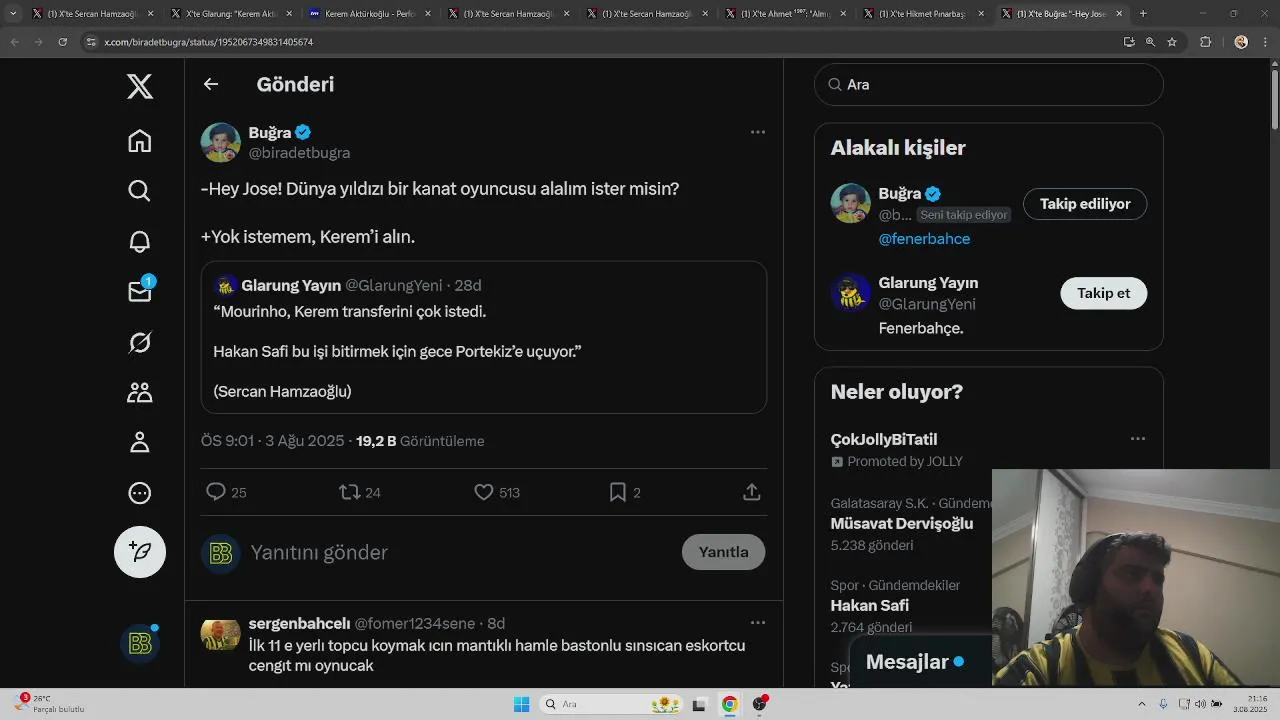Switch to the X'te Glarung browser tab
Viewport: 1280px width, 720px height.
click(230, 14)
